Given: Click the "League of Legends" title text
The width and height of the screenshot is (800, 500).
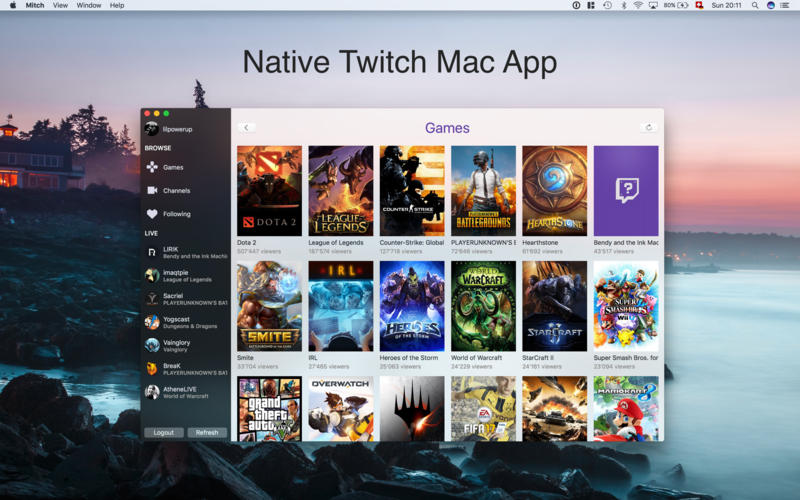Looking at the screenshot, I should [336, 243].
